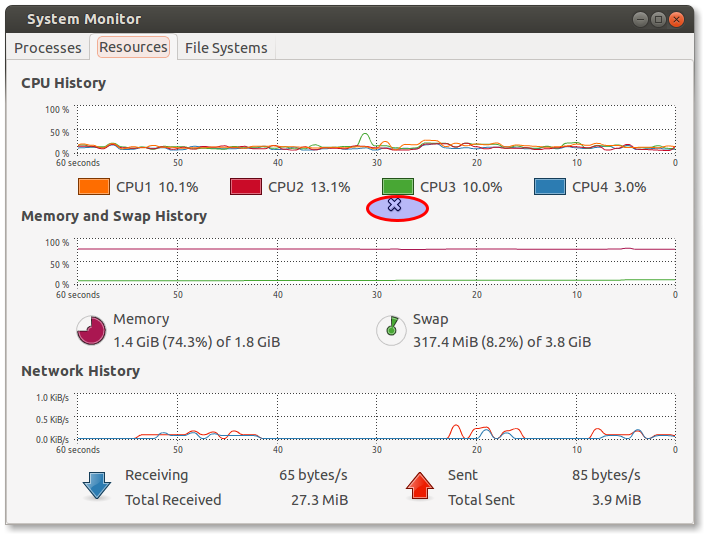
Task: Click the System Monitor title bar
Action: 300,19
